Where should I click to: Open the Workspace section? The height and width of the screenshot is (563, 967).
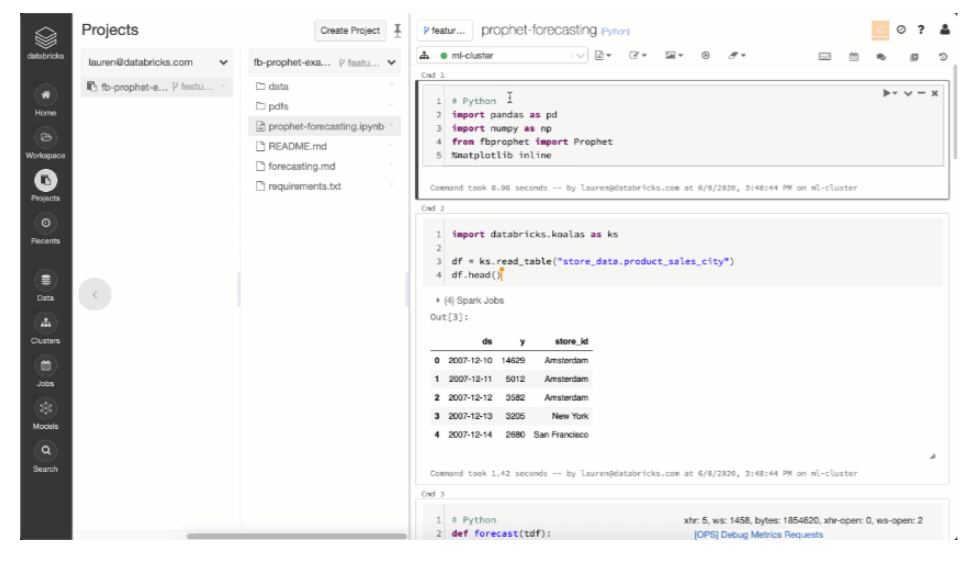(x=45, y=142)
